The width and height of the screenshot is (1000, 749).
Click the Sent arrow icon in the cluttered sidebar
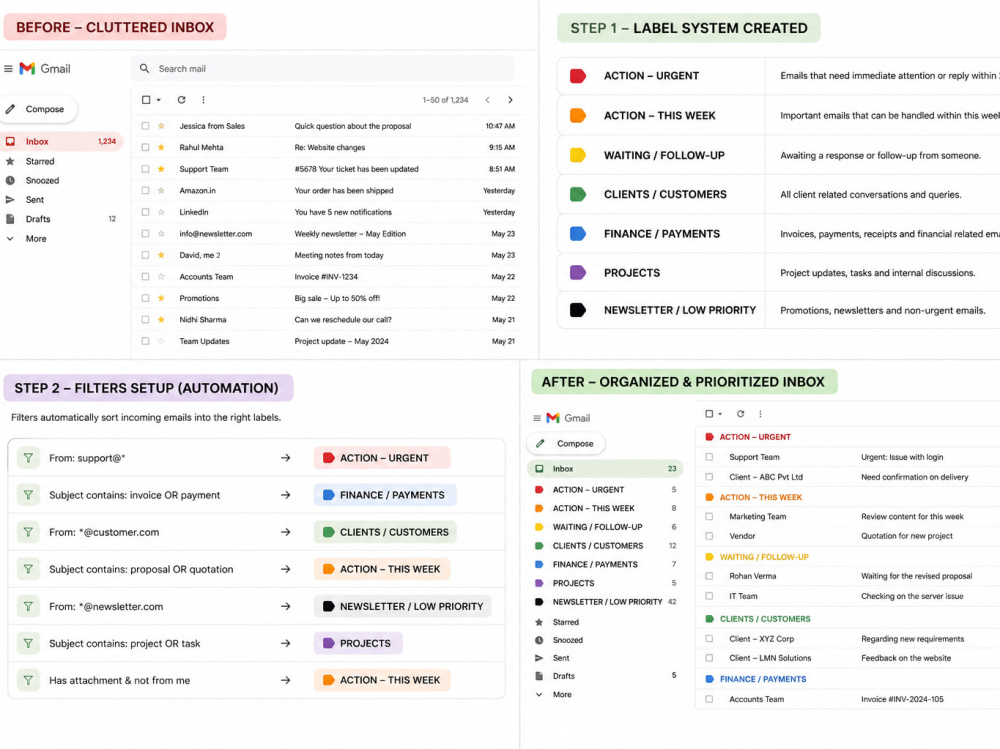10,200
